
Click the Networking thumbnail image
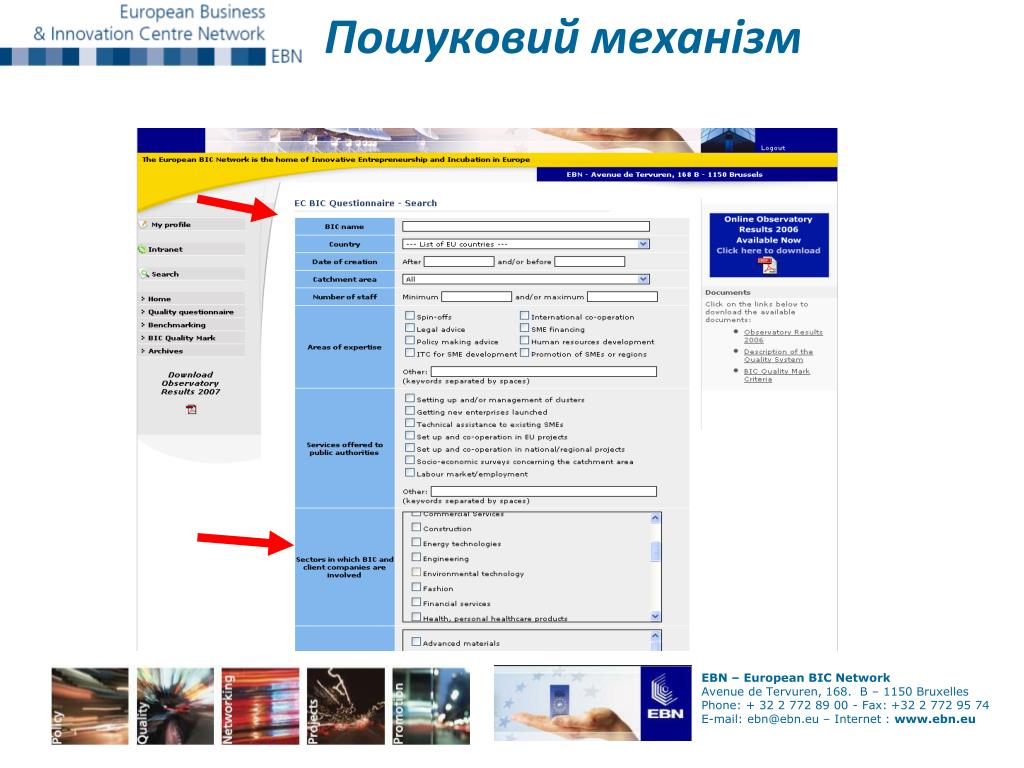coord(261,706)
